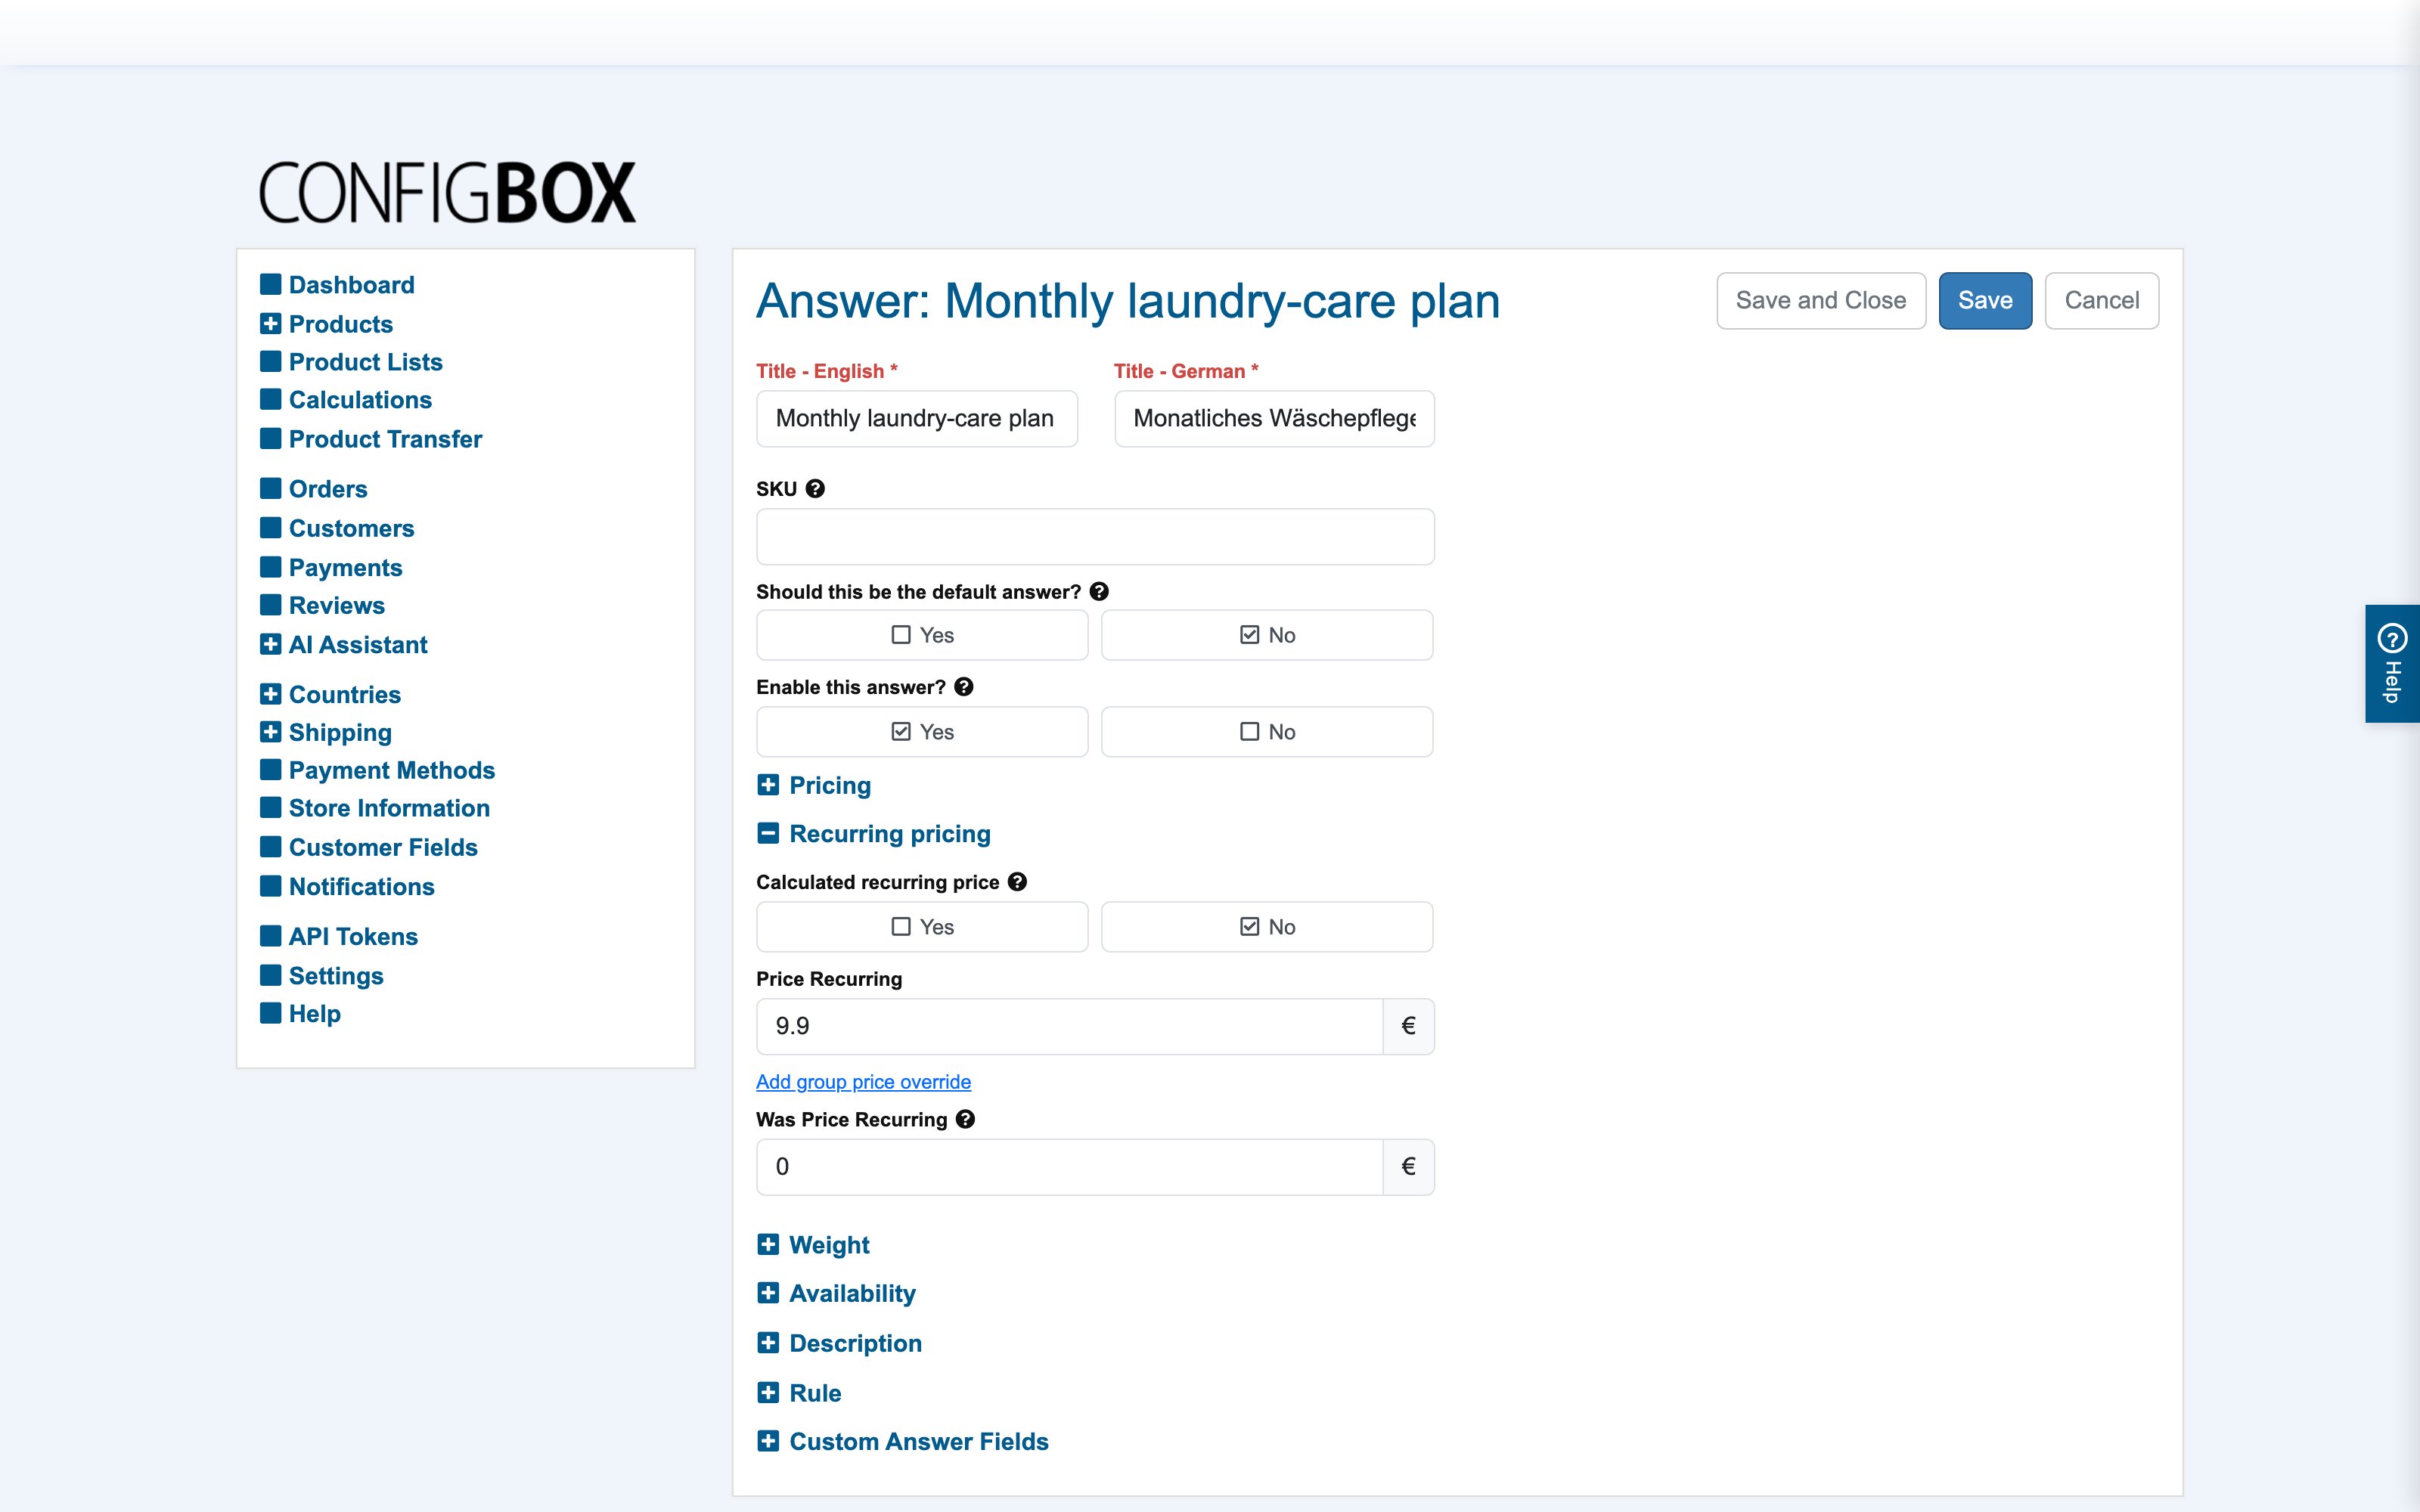Click the SKU help question-mark icon
The height and width of the screenshot is (1512, 2420).
pos(815,489)
